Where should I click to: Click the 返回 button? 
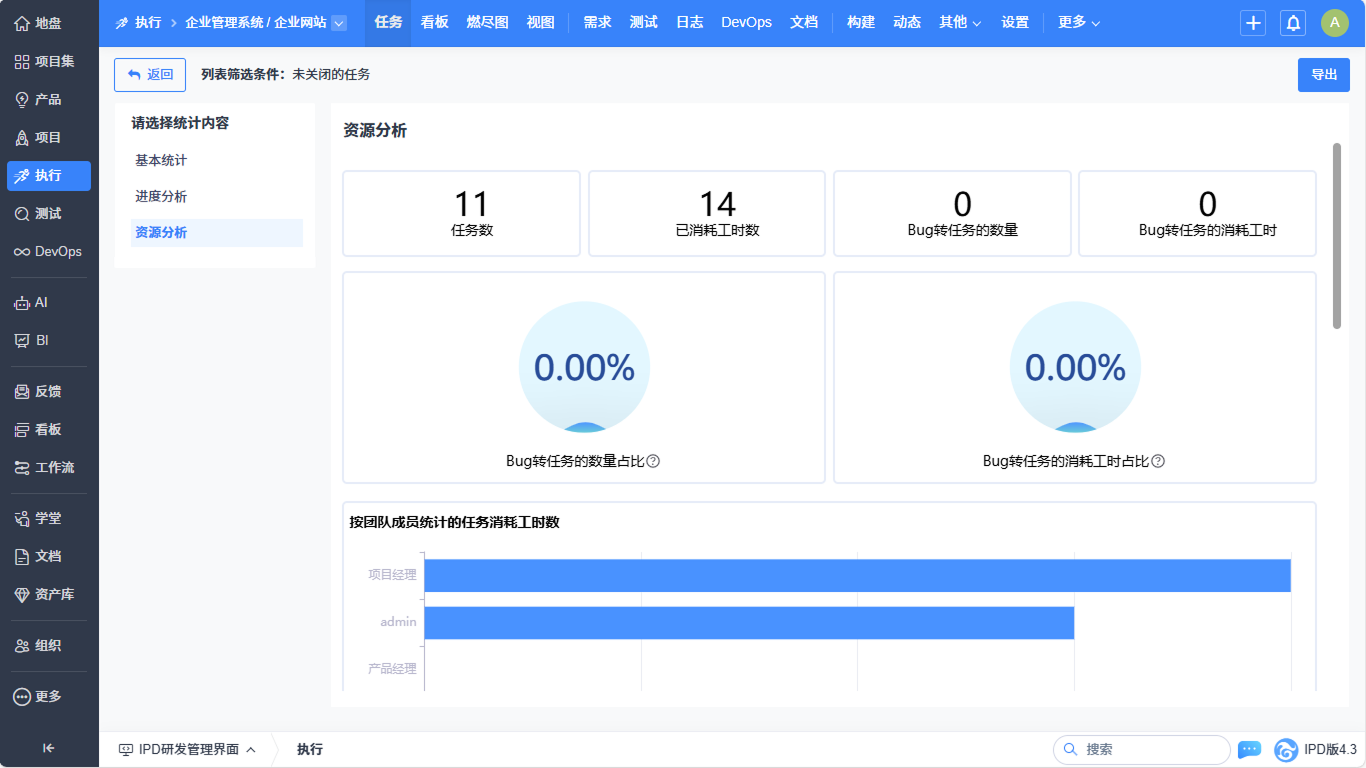pos(150,74)
